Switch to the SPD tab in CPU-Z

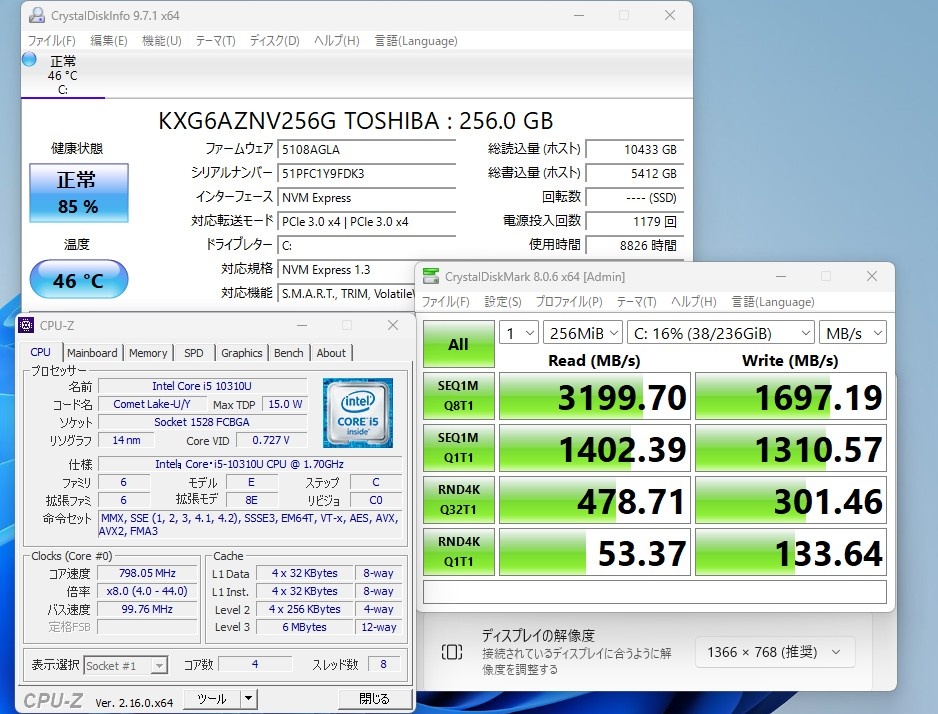[194, 353]
